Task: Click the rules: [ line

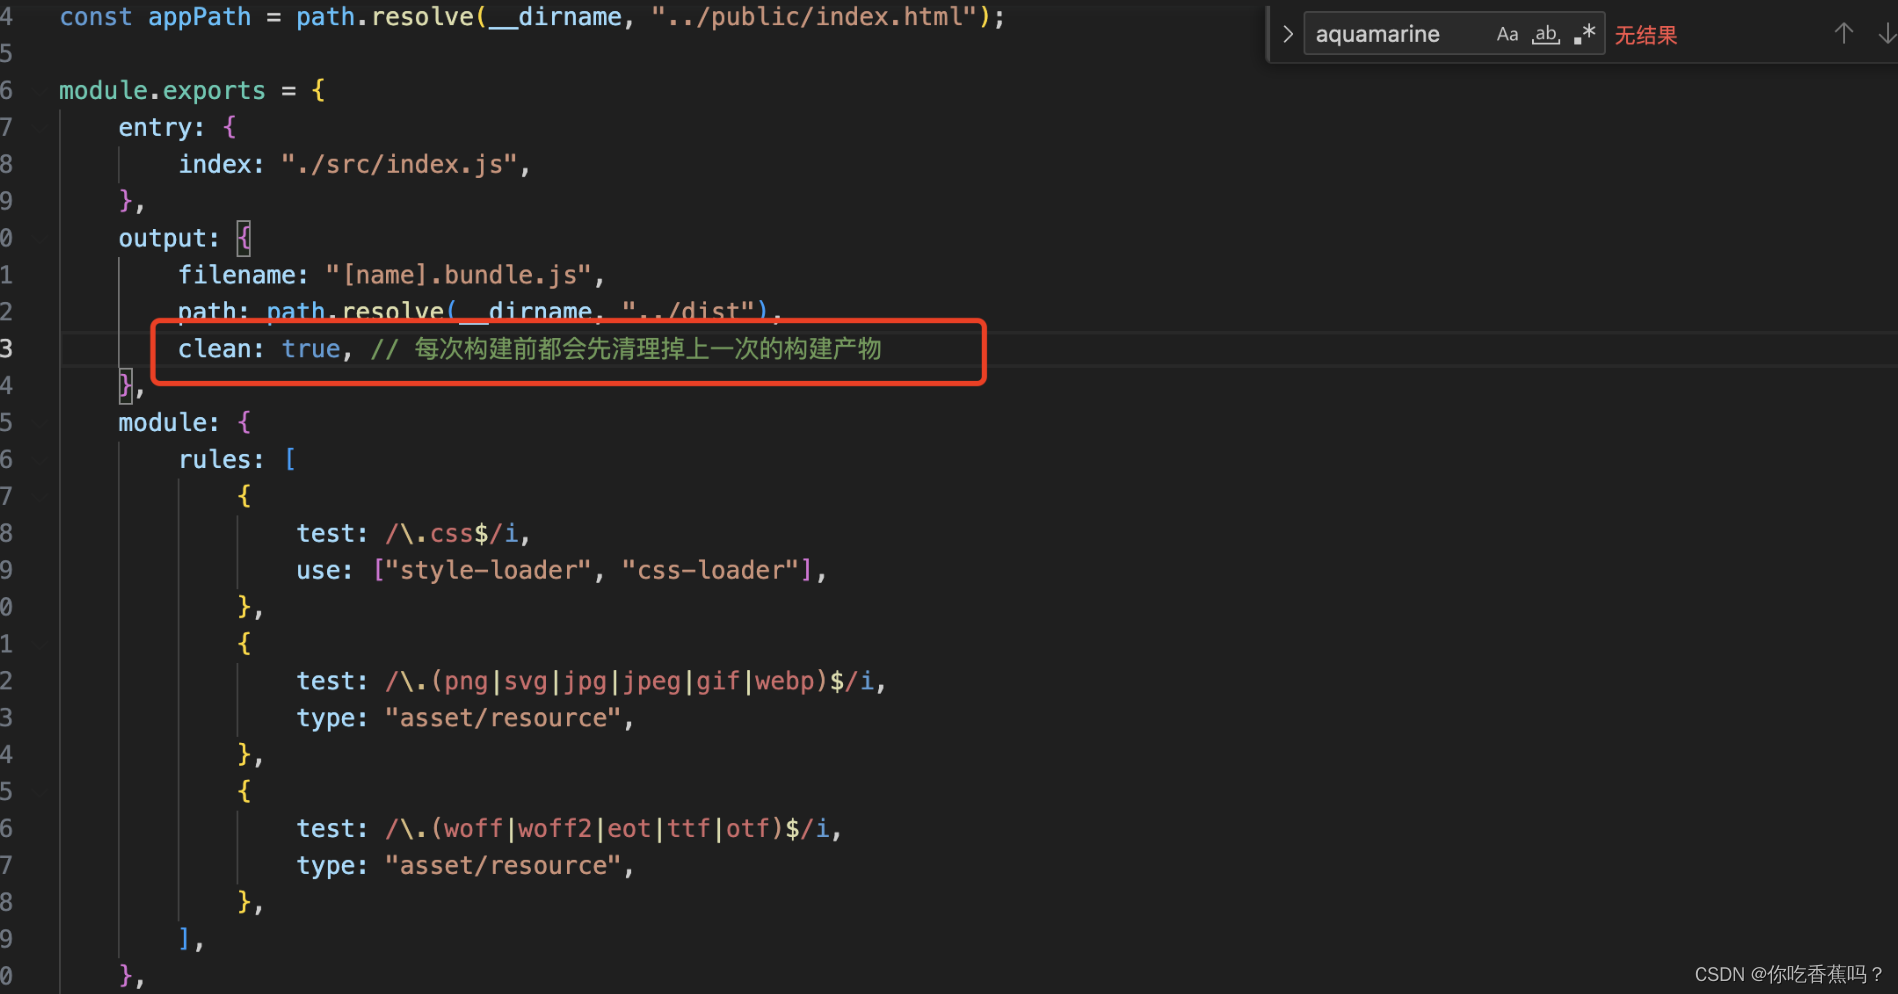Action: coord(237,460)
